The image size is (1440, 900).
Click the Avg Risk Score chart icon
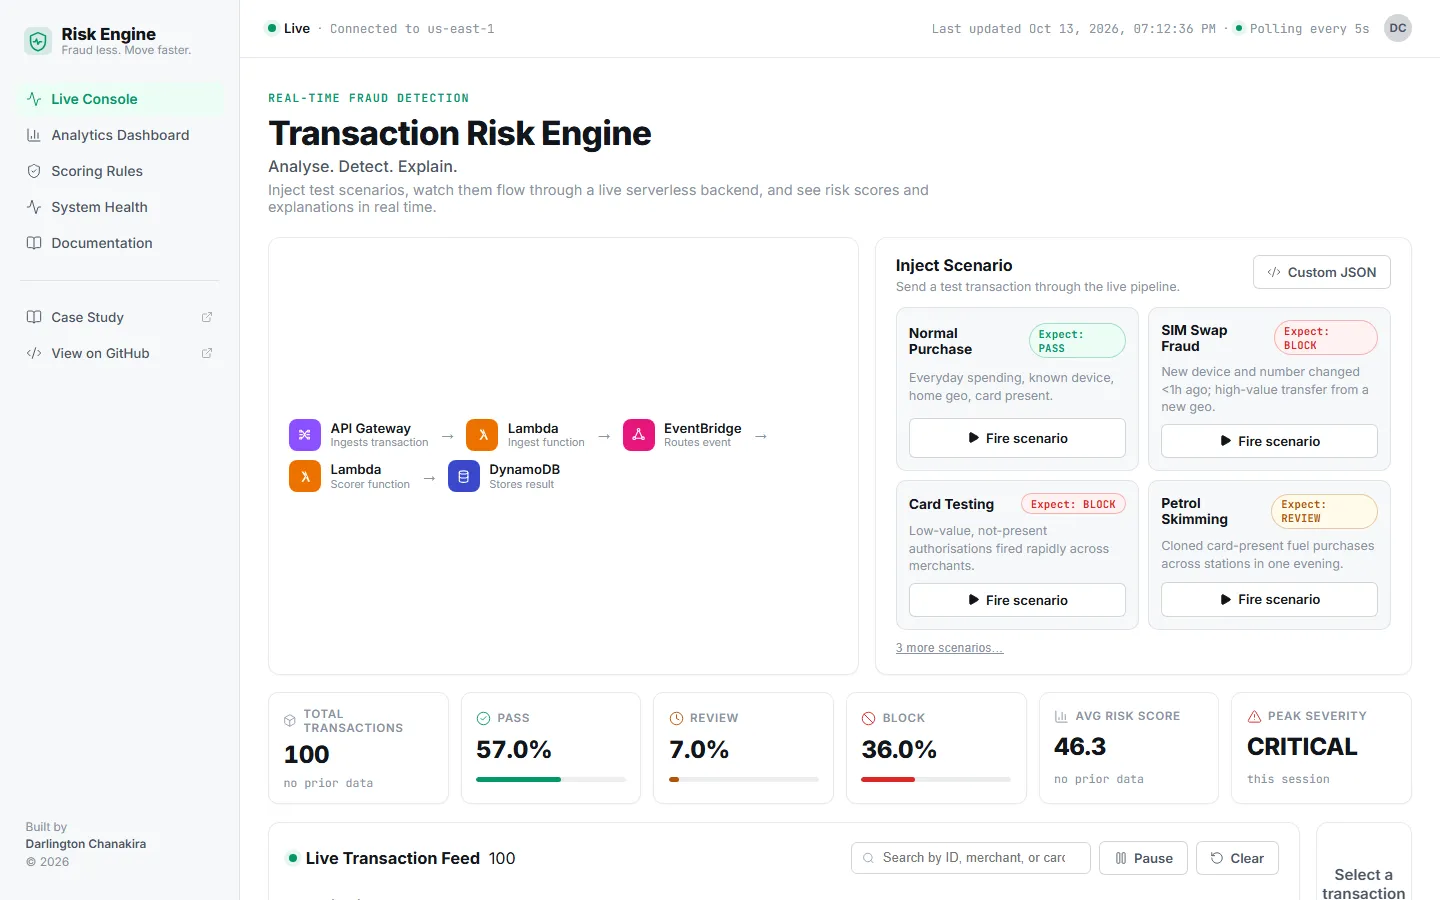click(1061, 716)
